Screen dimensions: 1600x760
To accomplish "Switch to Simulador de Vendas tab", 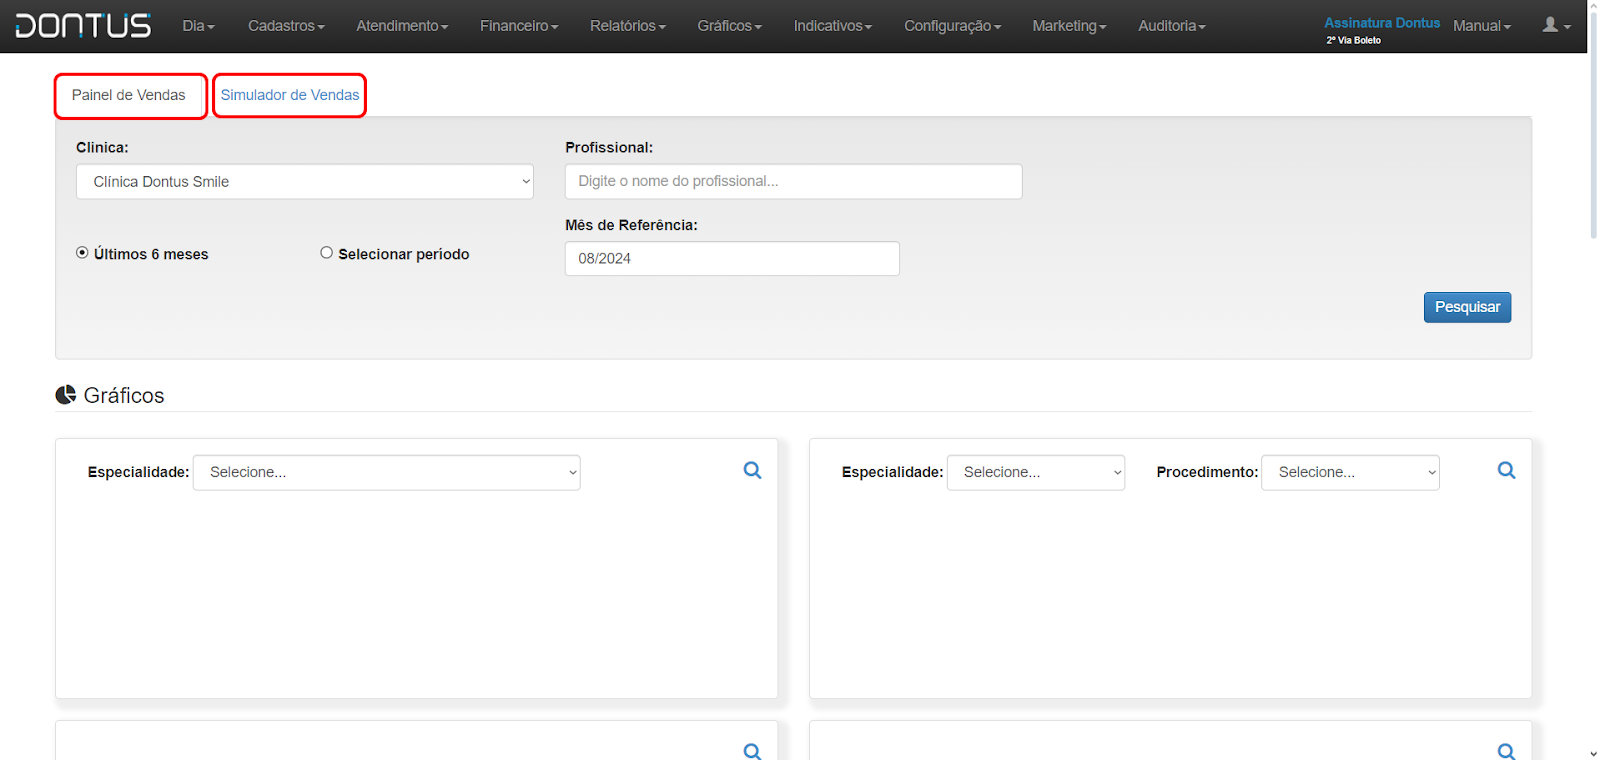I will tap(290, 95).
